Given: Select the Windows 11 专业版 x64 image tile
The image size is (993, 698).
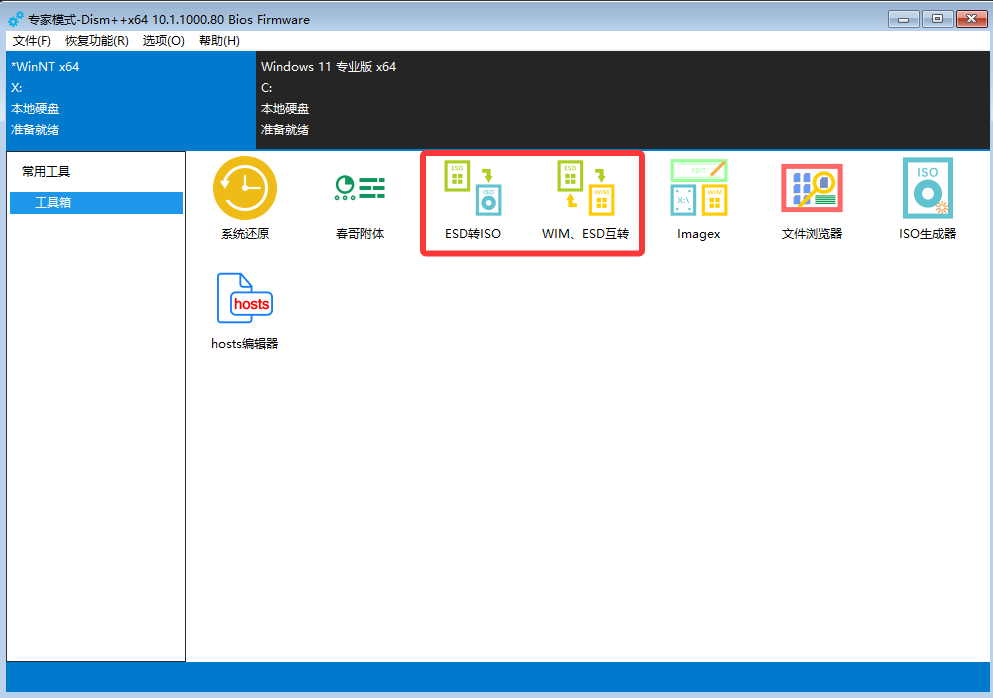Looking at the screenshot, I should [620, 99].
